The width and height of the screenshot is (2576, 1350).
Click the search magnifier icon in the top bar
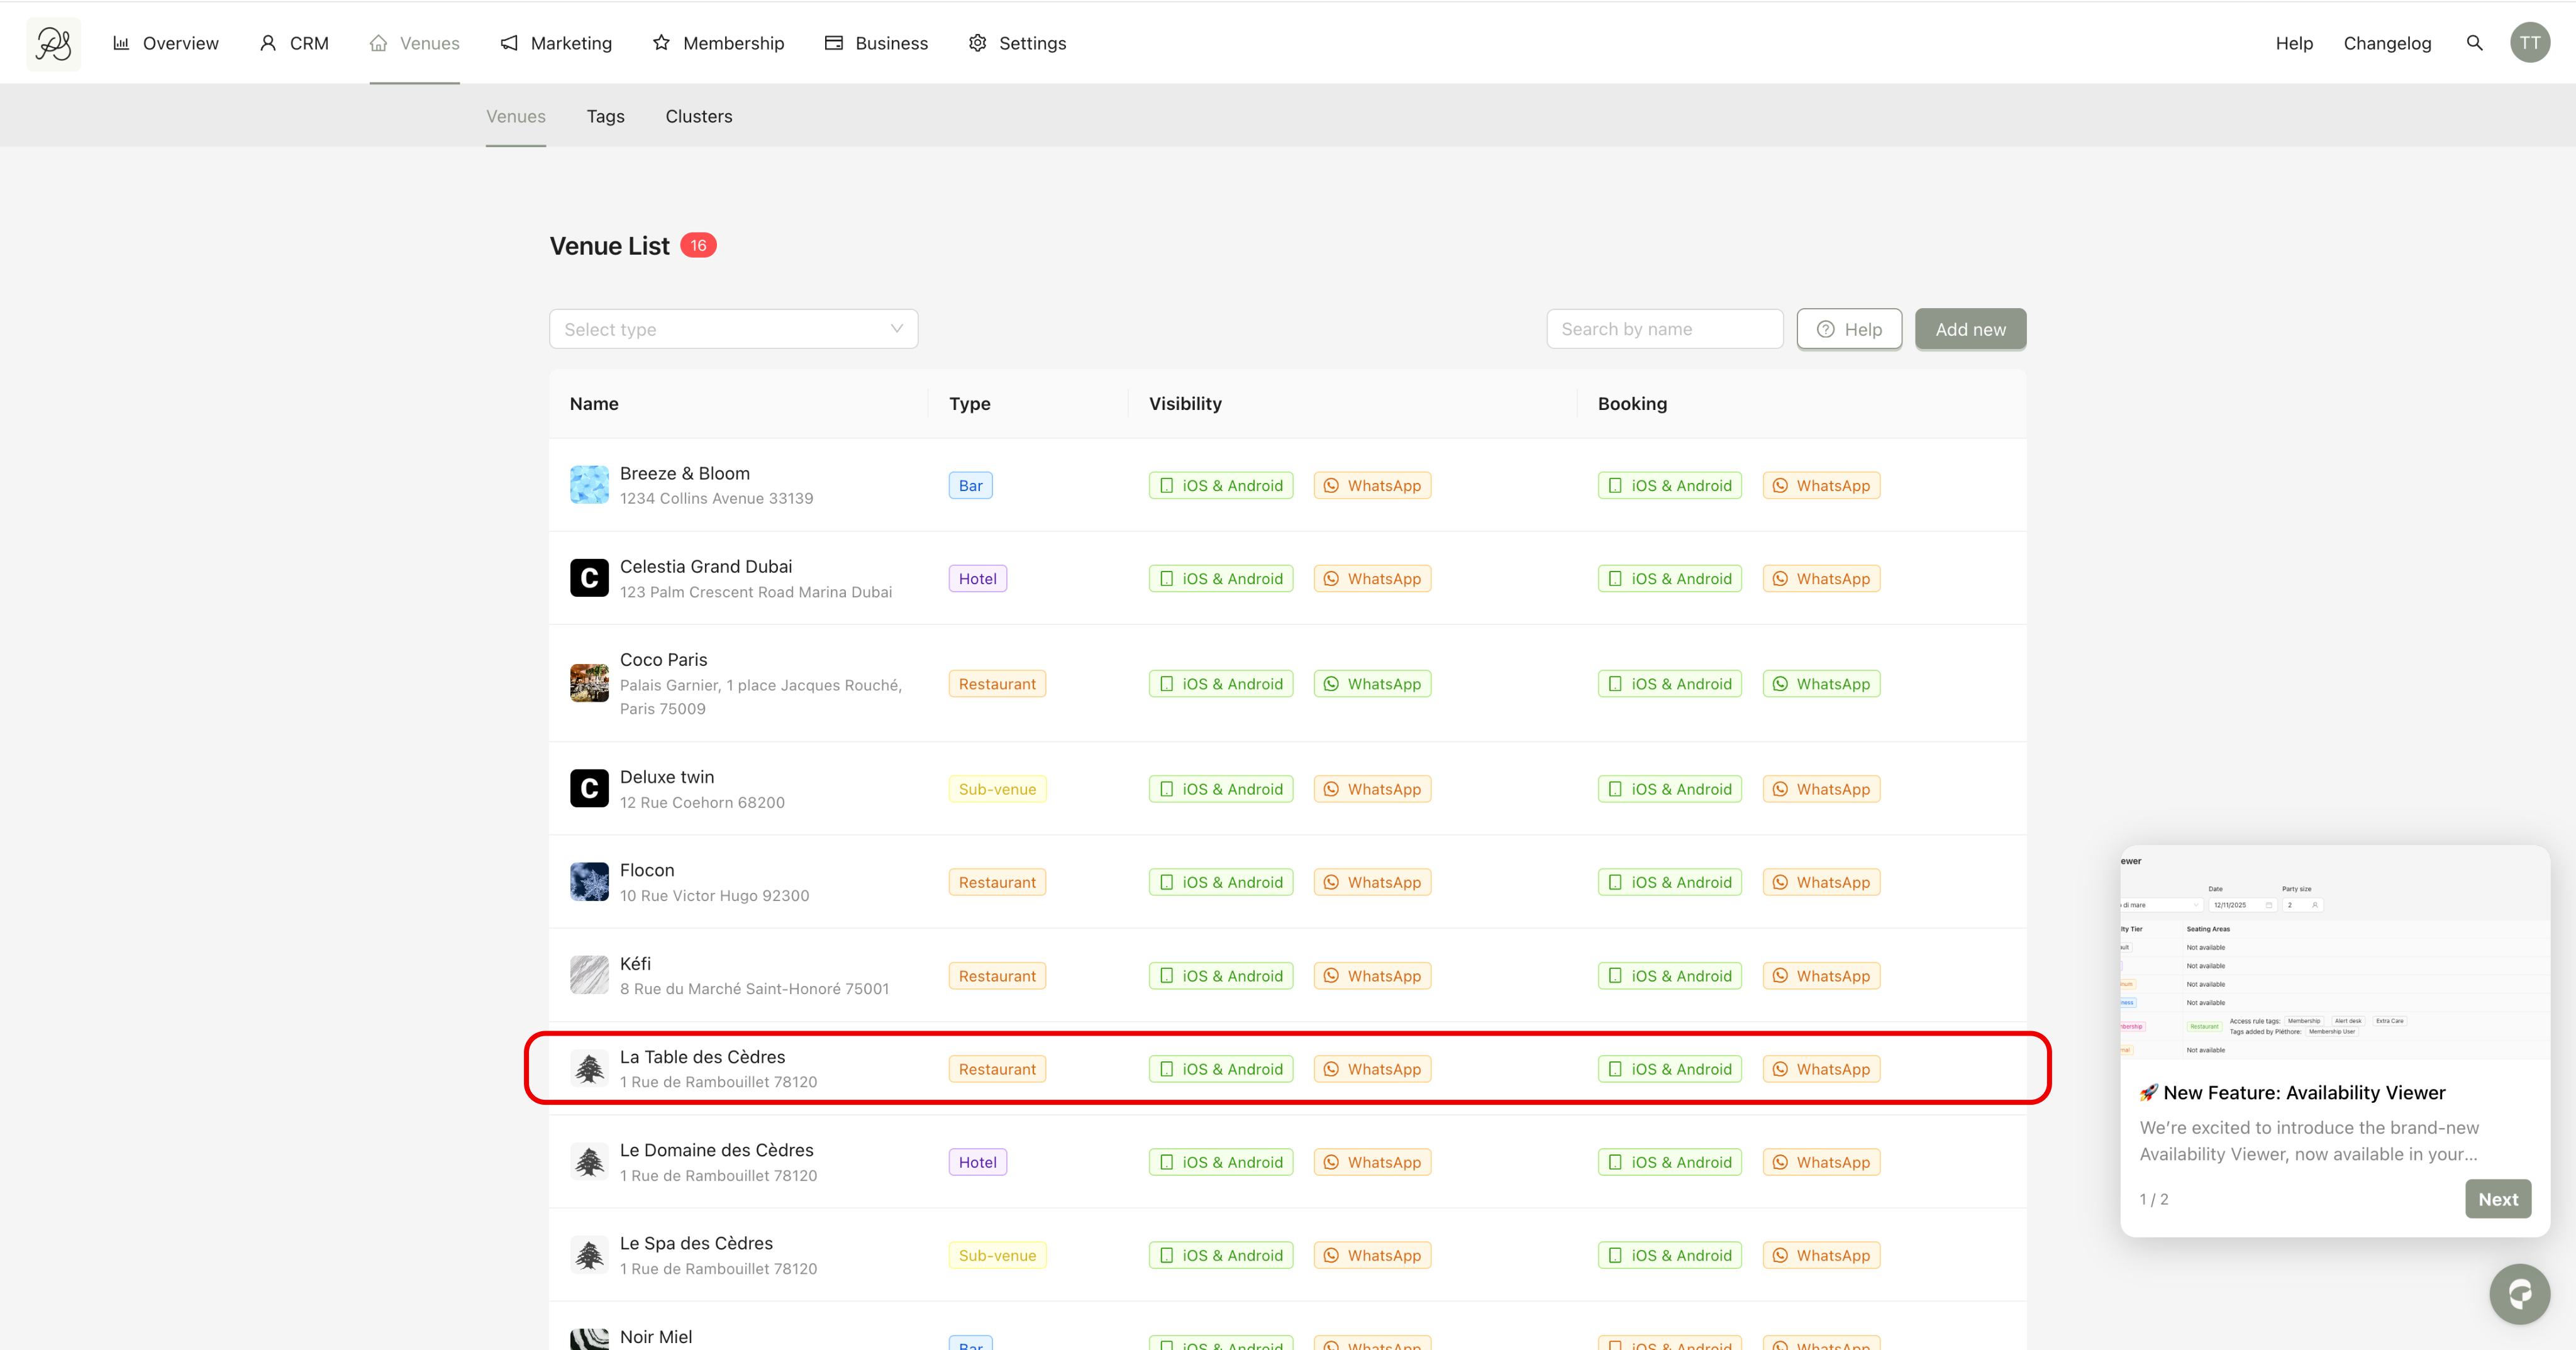[x=2474, y=43]
